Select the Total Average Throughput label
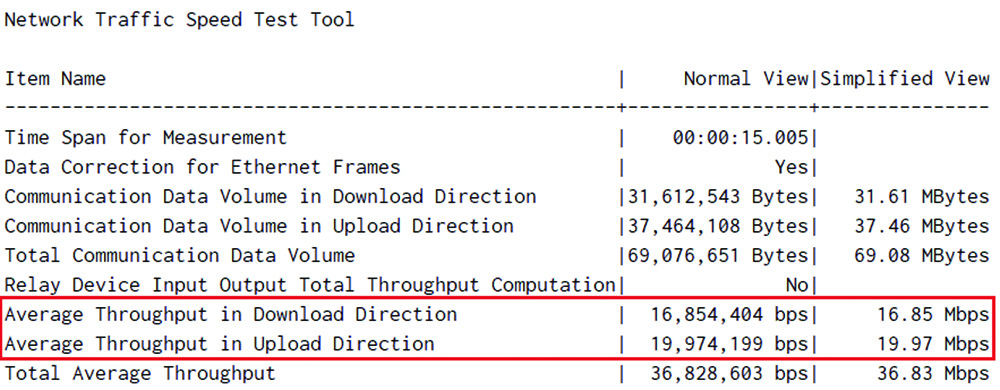The width and height of the screenshot is (1000, 390). pyautogui.click(x=140, y=373)
